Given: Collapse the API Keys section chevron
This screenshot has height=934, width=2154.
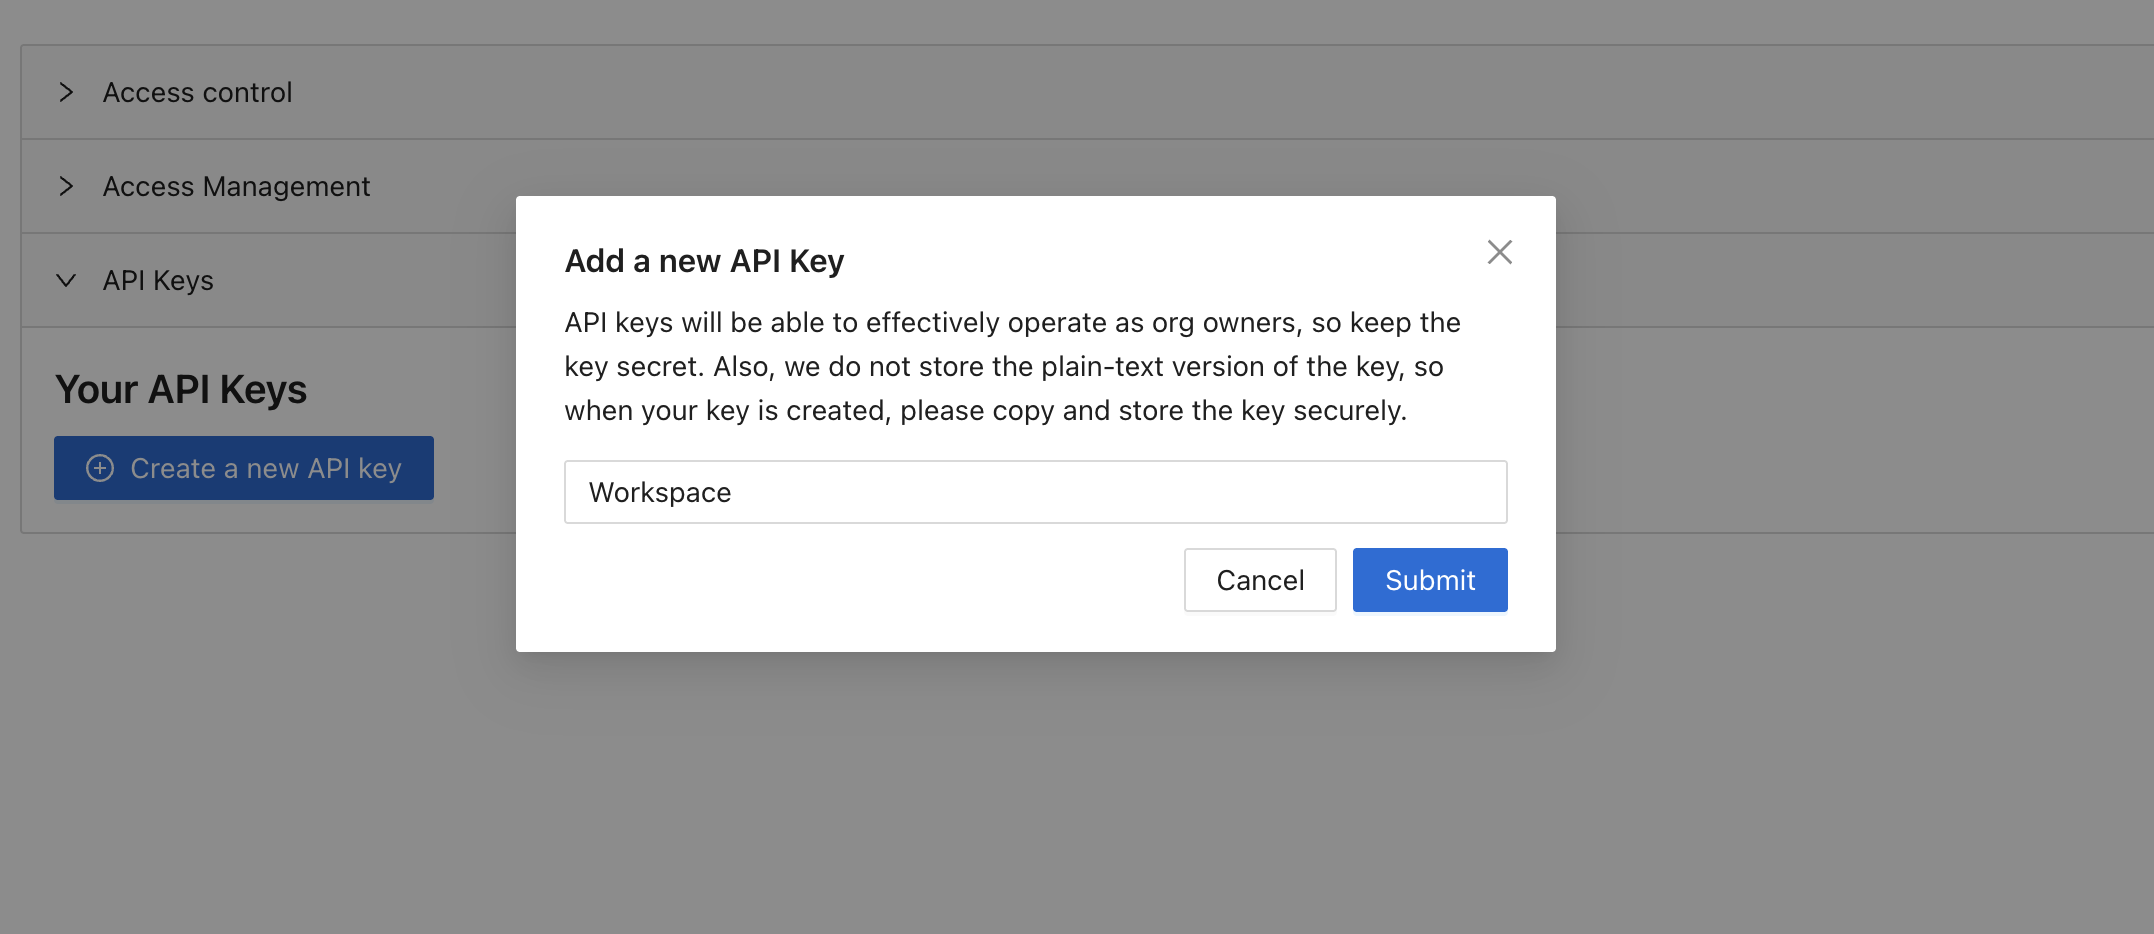Looking at the screenshot, I should click(66, 280).
